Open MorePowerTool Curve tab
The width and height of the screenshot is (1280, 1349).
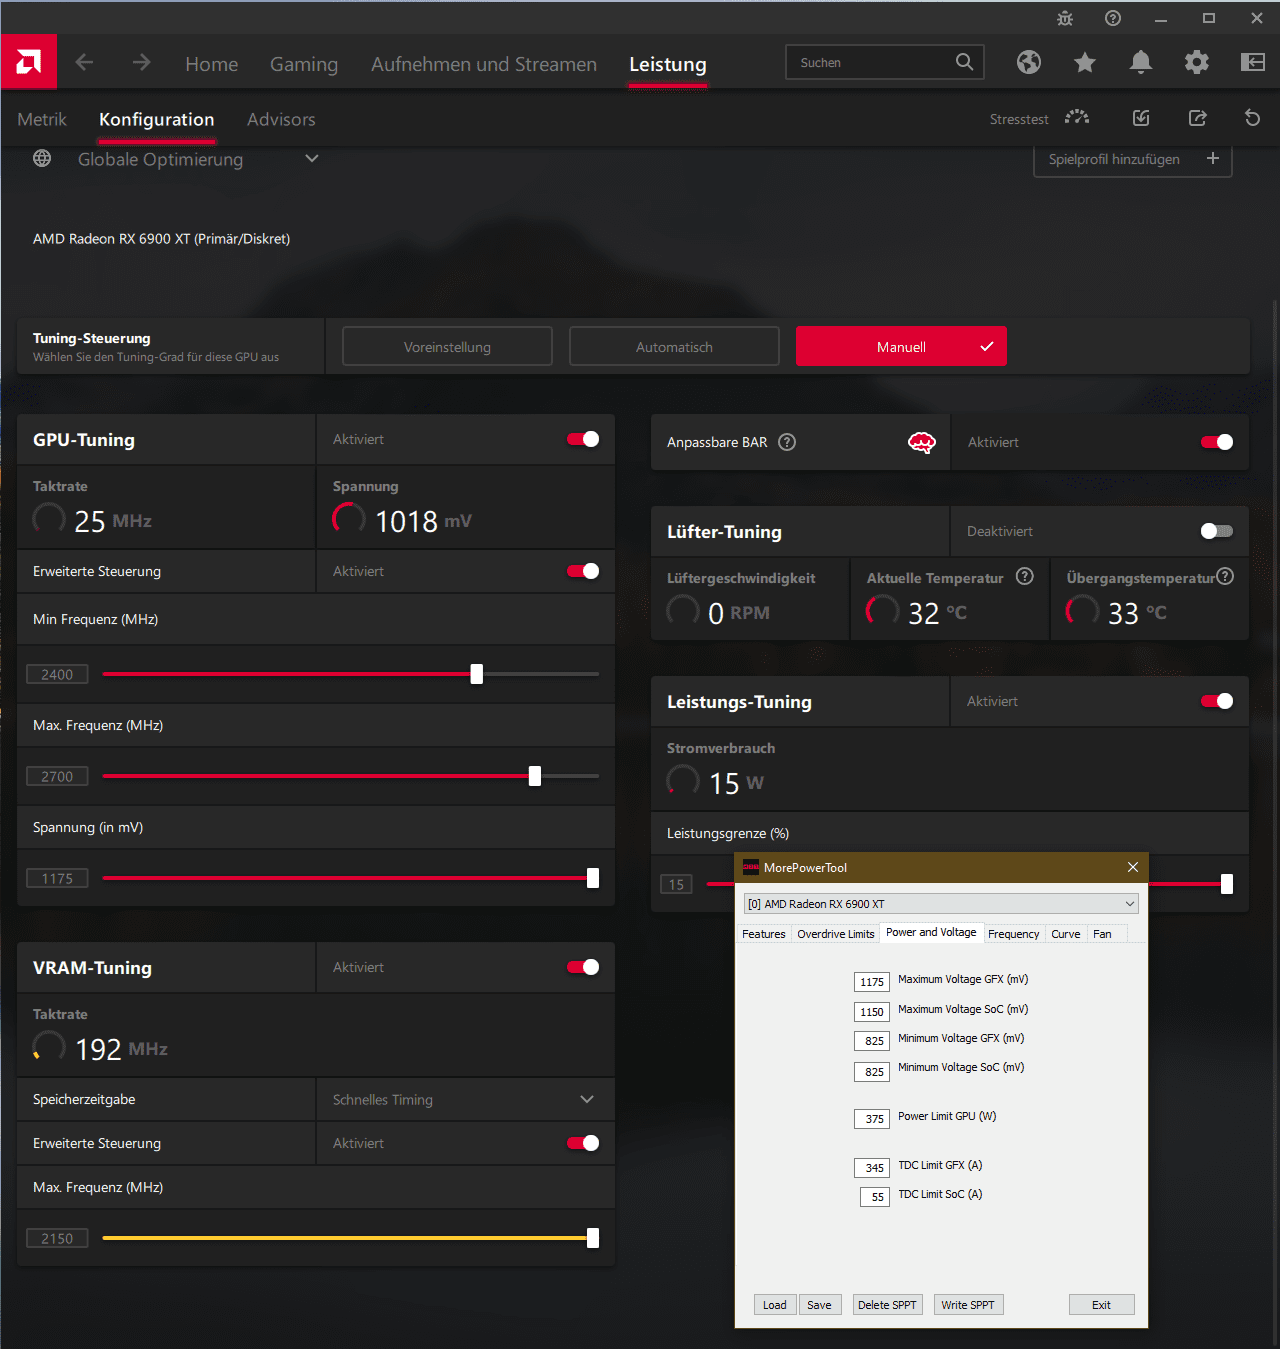point(1066,934)
